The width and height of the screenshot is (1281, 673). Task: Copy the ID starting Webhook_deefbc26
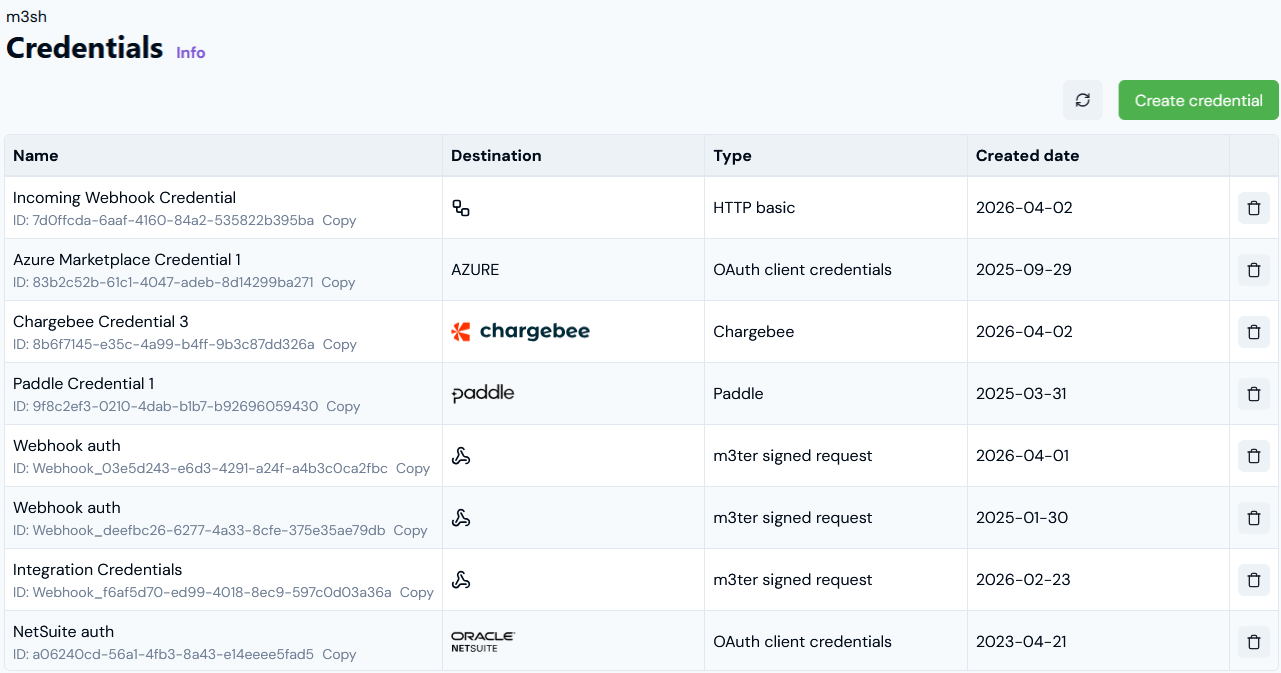410,530
